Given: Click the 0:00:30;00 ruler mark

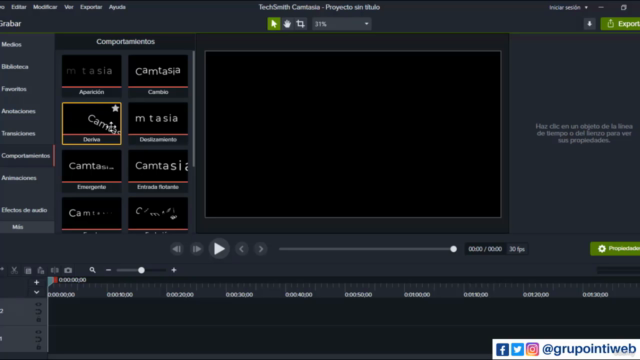Looking at the screenshot, I should click(x=239, y=294).
